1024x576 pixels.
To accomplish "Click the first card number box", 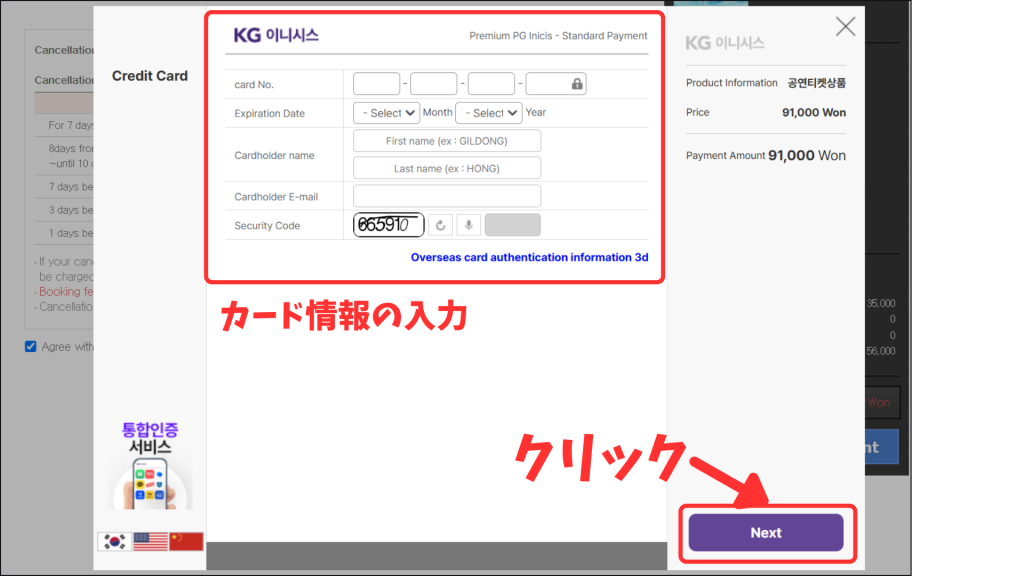I will 377,84.
